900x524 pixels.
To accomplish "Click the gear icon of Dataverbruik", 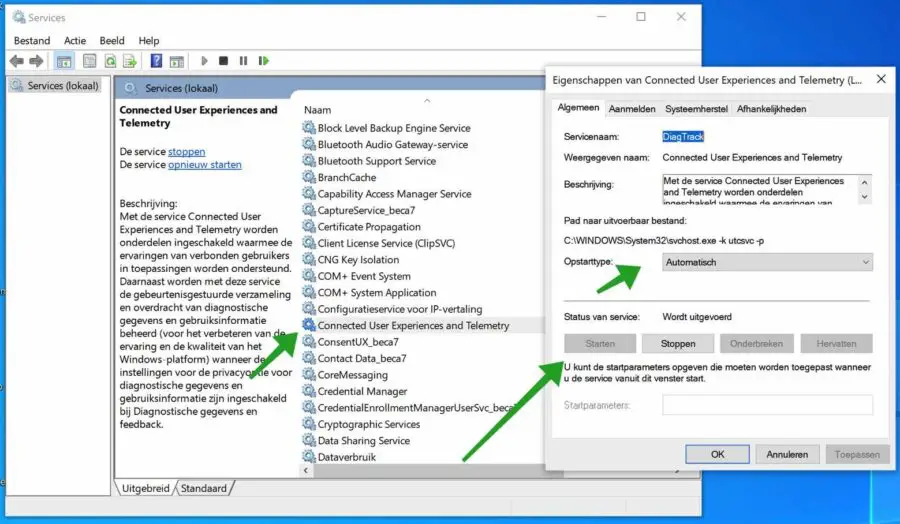I will (309, 457).
